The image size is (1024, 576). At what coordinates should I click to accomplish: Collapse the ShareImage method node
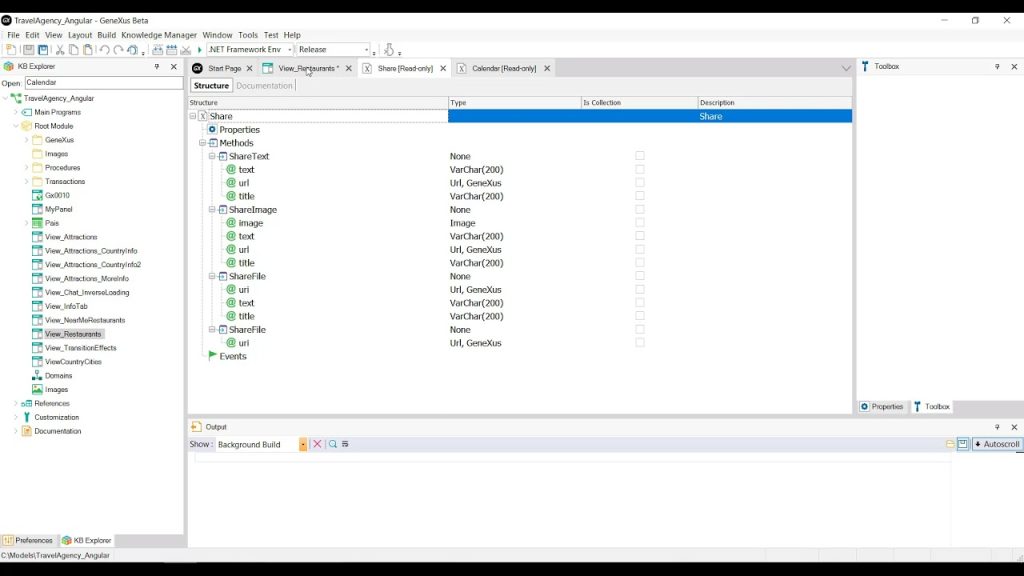pos(212,210)
